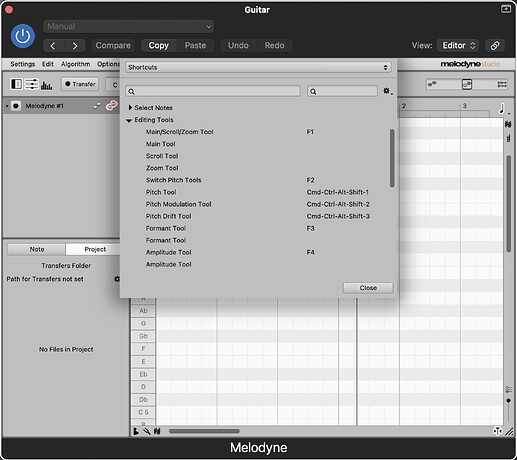The image size is (517, 460).
Task: Click the shortcuts gear settings icon
Action: [x=387, y=91]
